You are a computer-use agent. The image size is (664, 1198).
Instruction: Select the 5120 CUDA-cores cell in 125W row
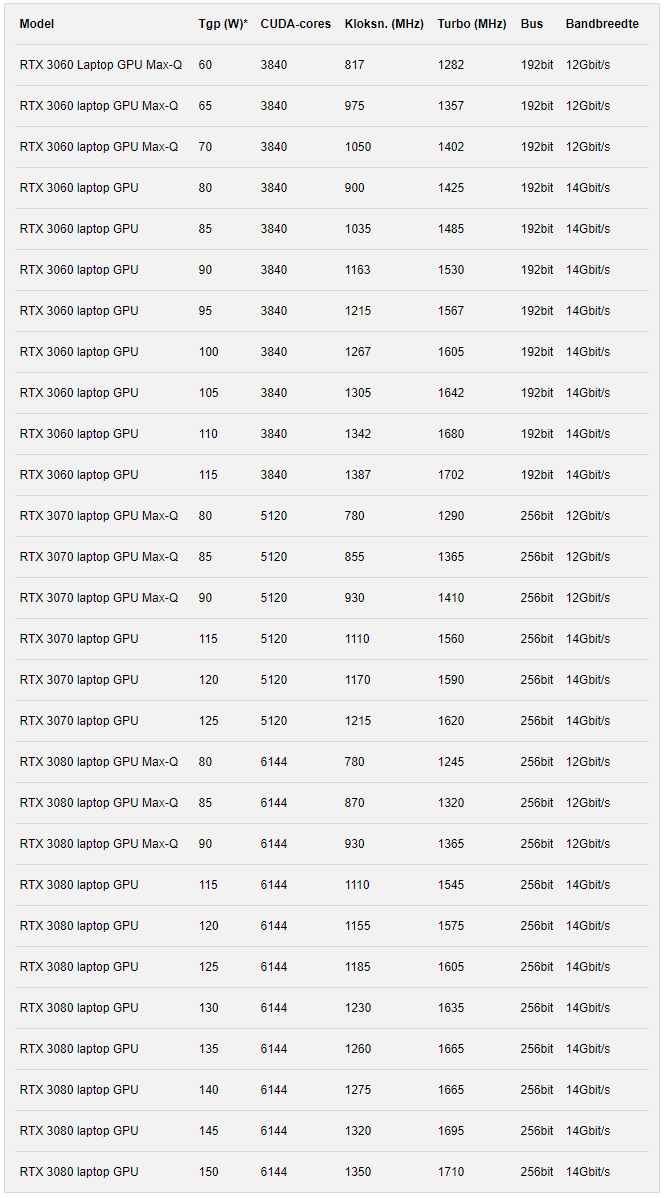pos(274,720)
